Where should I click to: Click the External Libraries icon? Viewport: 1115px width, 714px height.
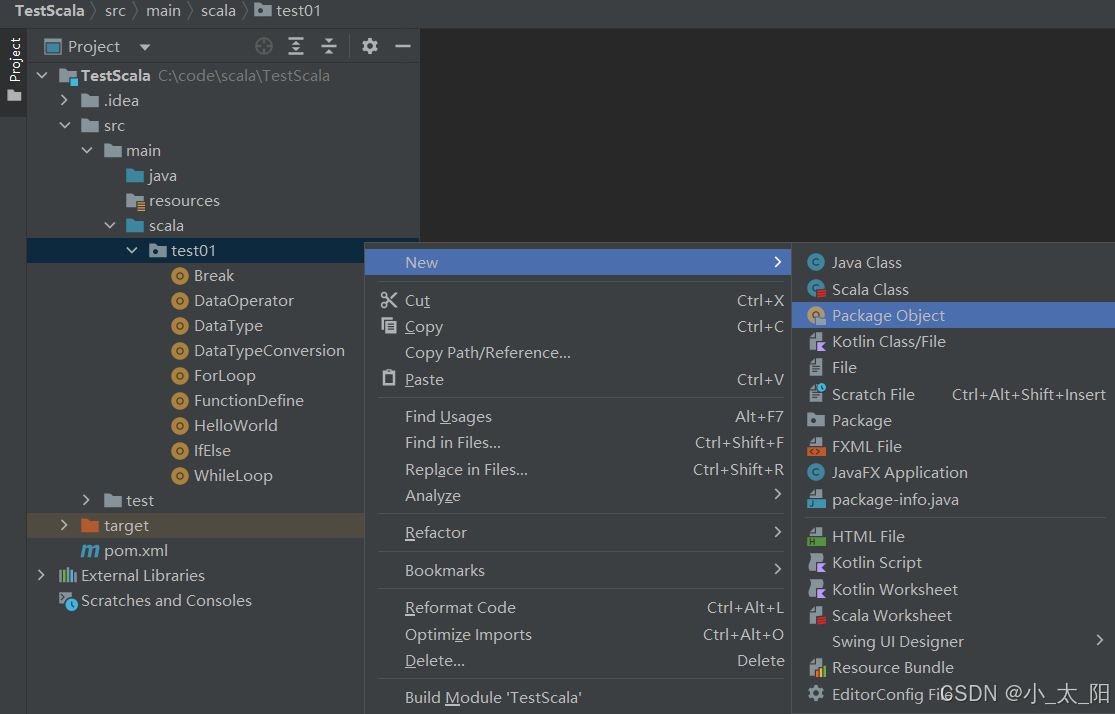tap(68, 575)
